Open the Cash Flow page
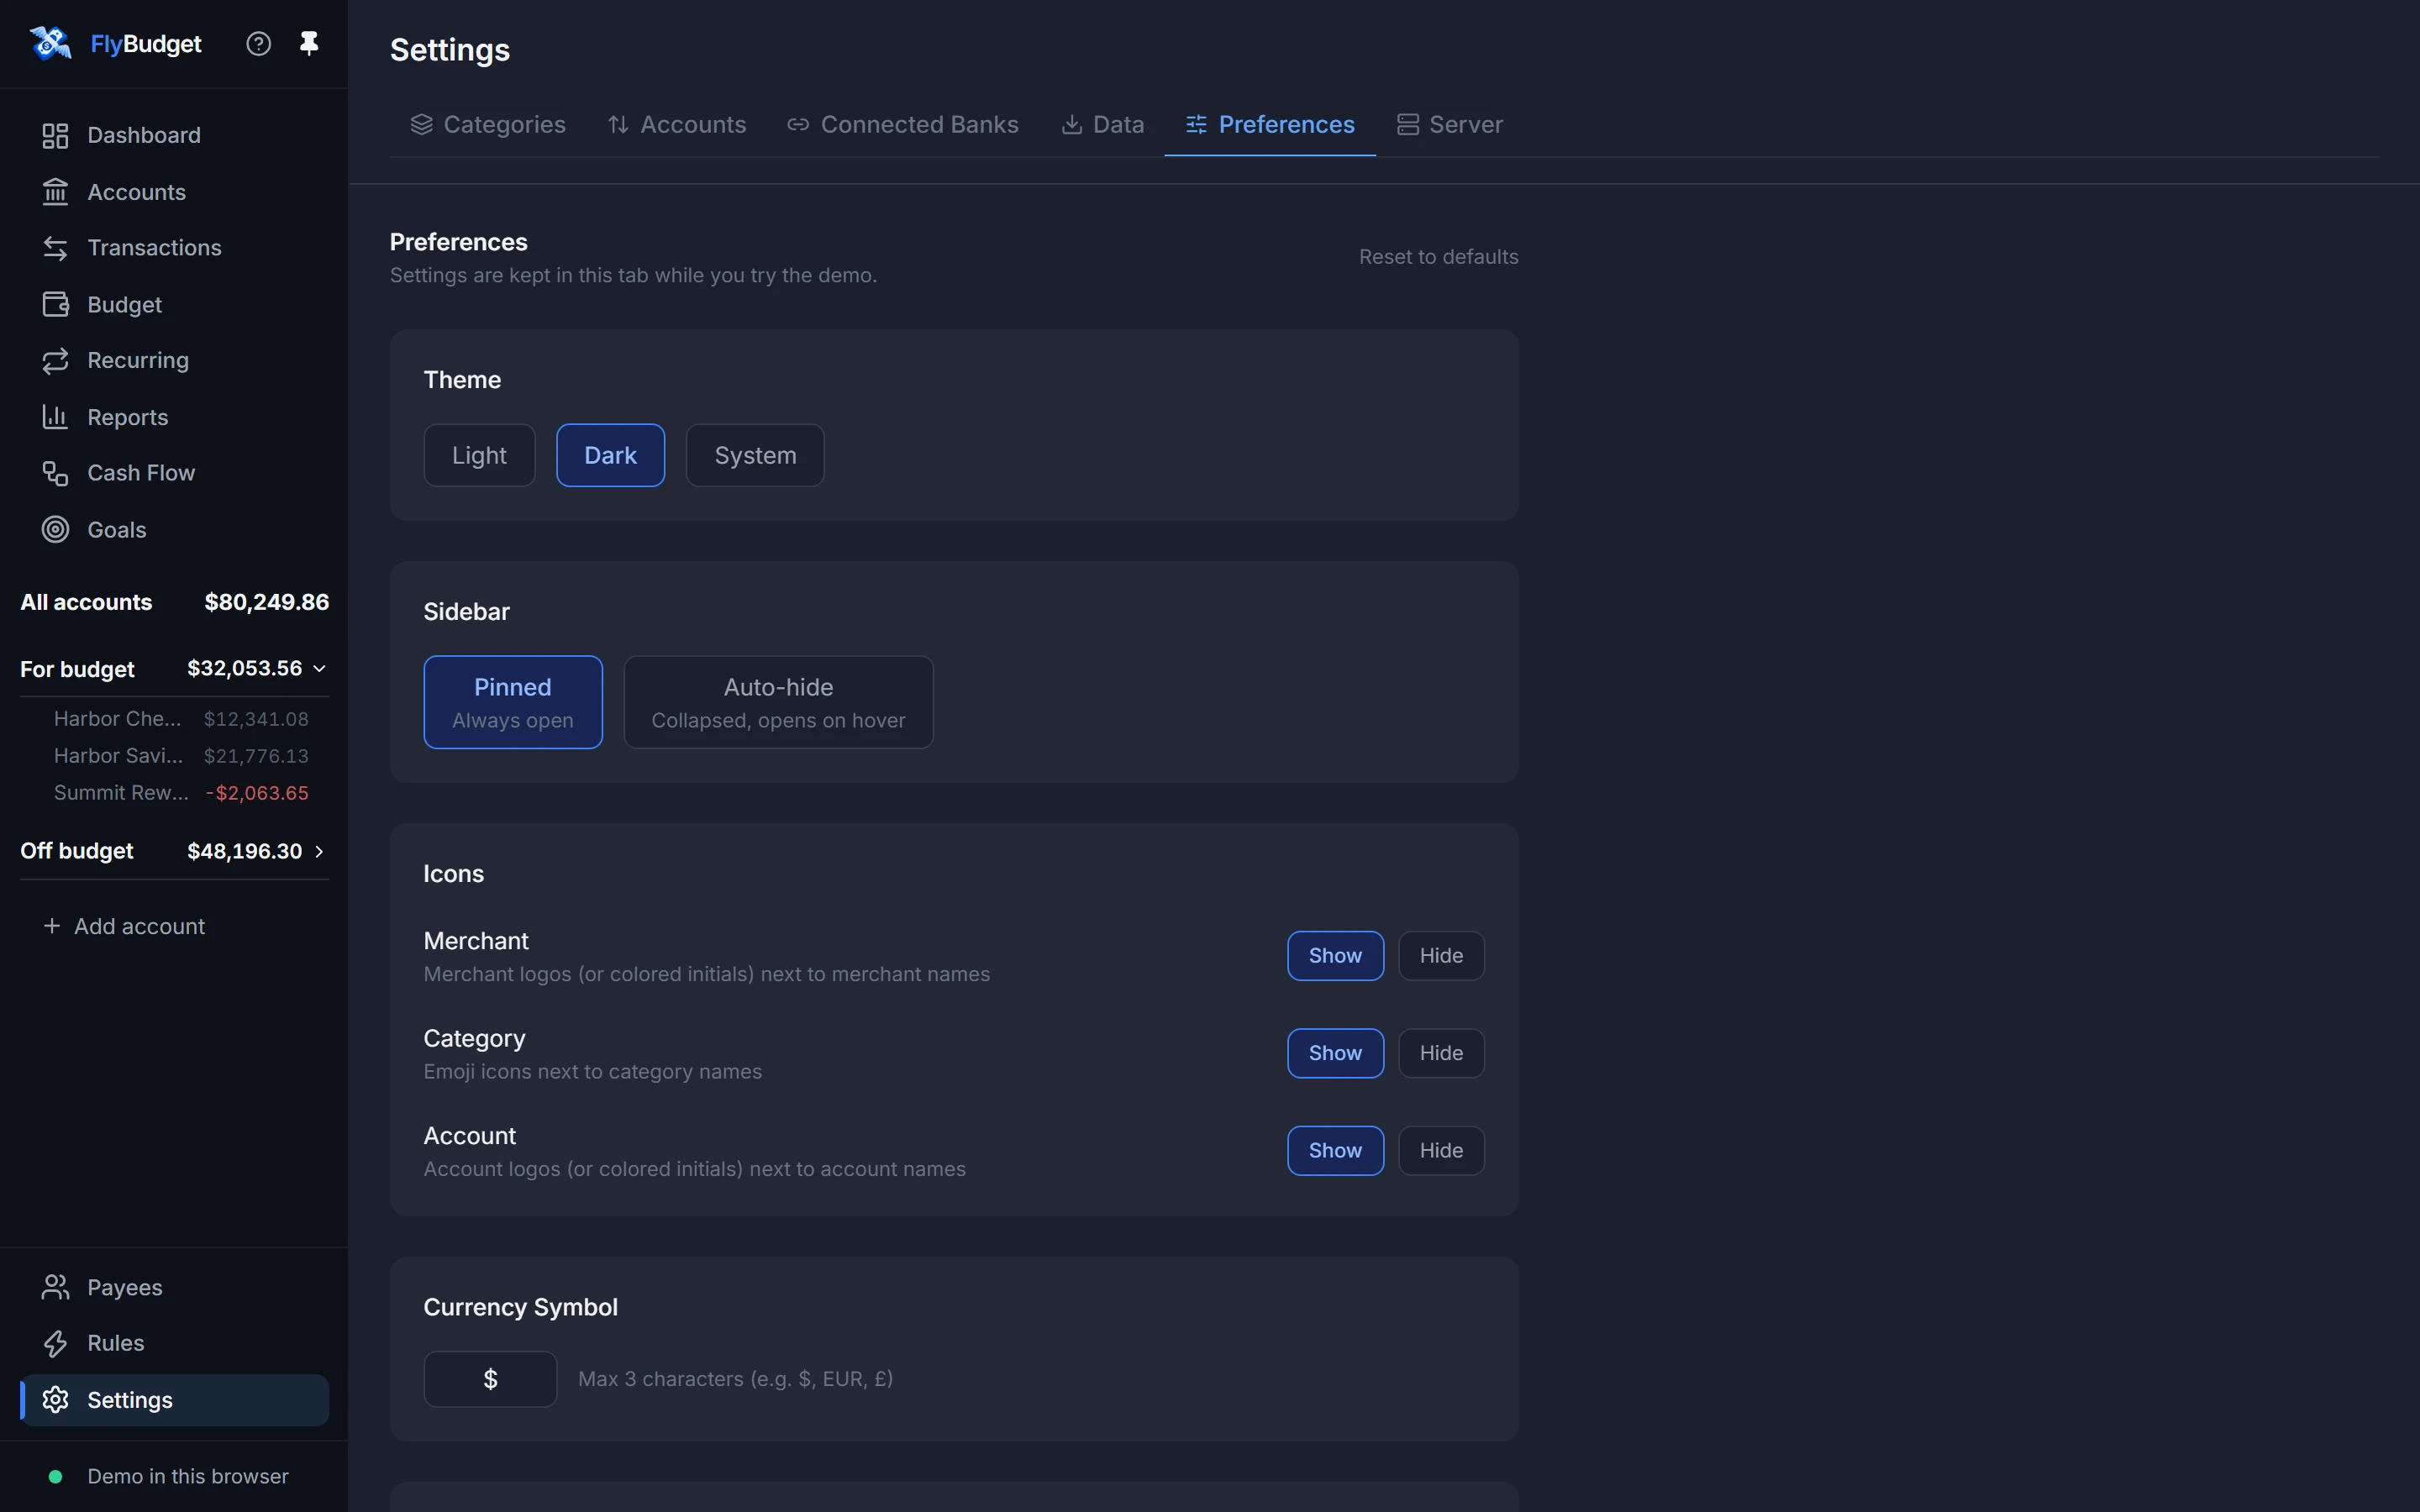2420x1512 pixels. click(x=174, y=473)
